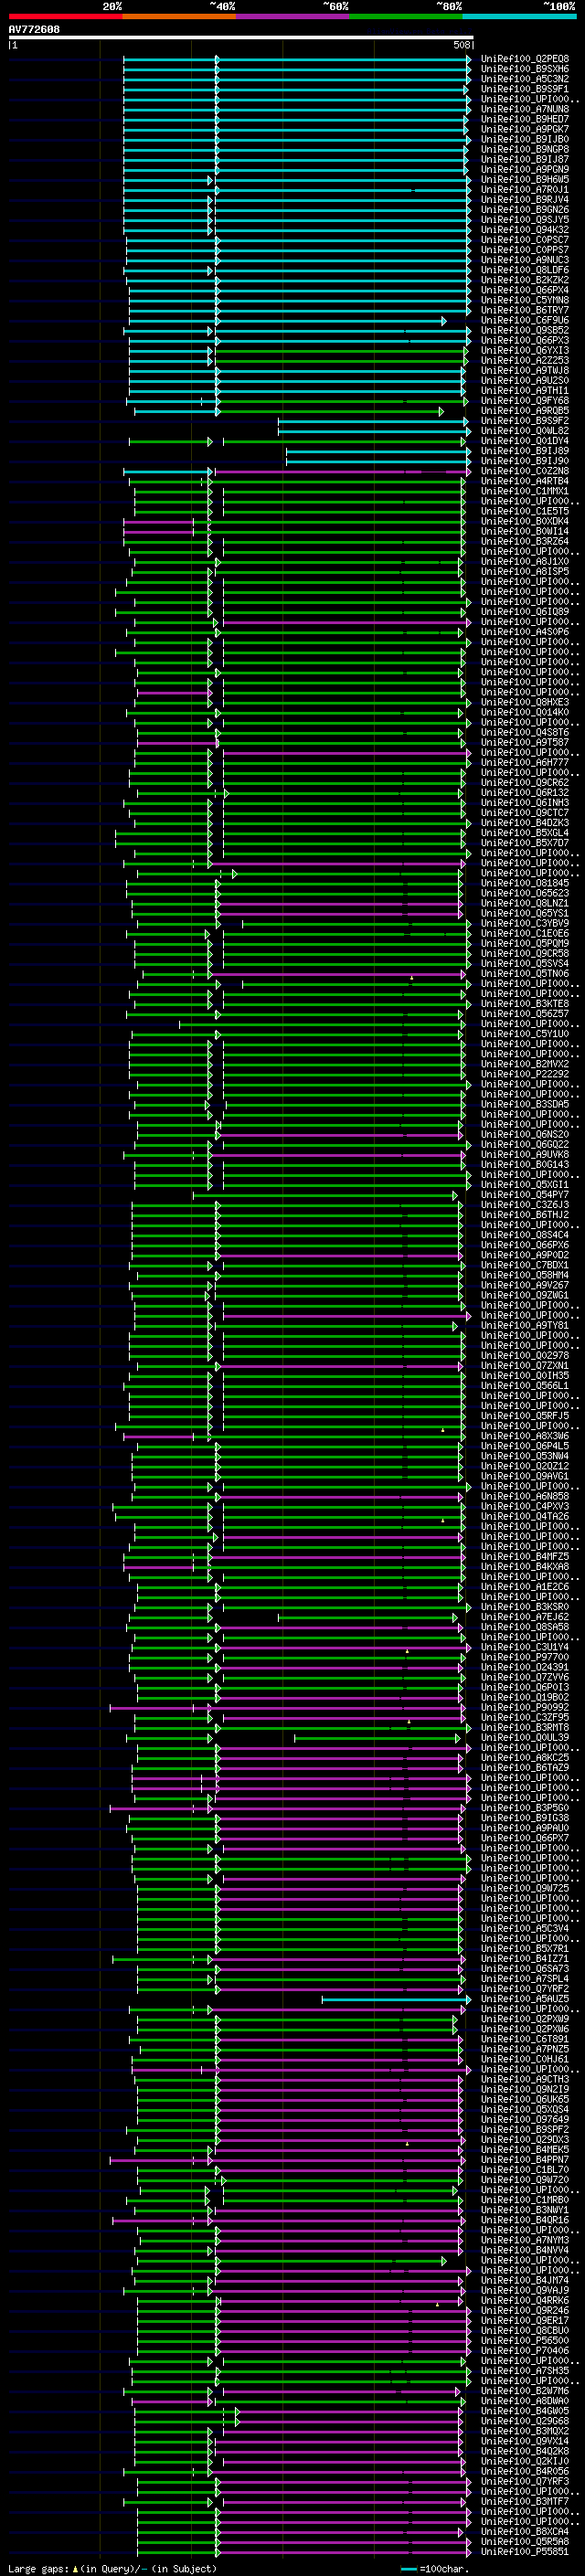Select the UniRef100_B3RZ64 label
The height and width of the screenshot is (2576, 585).
(525, 542)
